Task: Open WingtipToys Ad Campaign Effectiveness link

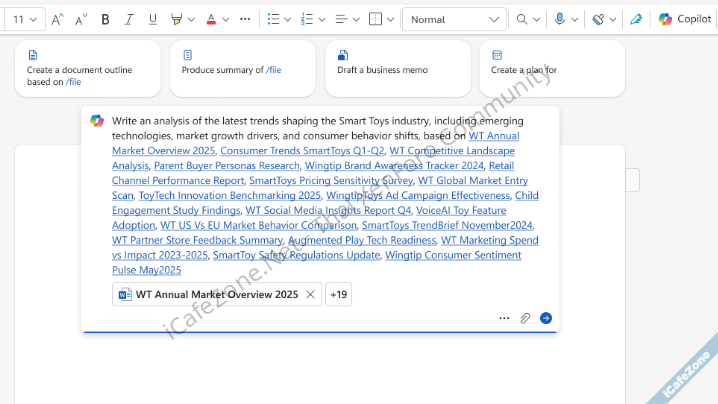Action: coord(418,196)
